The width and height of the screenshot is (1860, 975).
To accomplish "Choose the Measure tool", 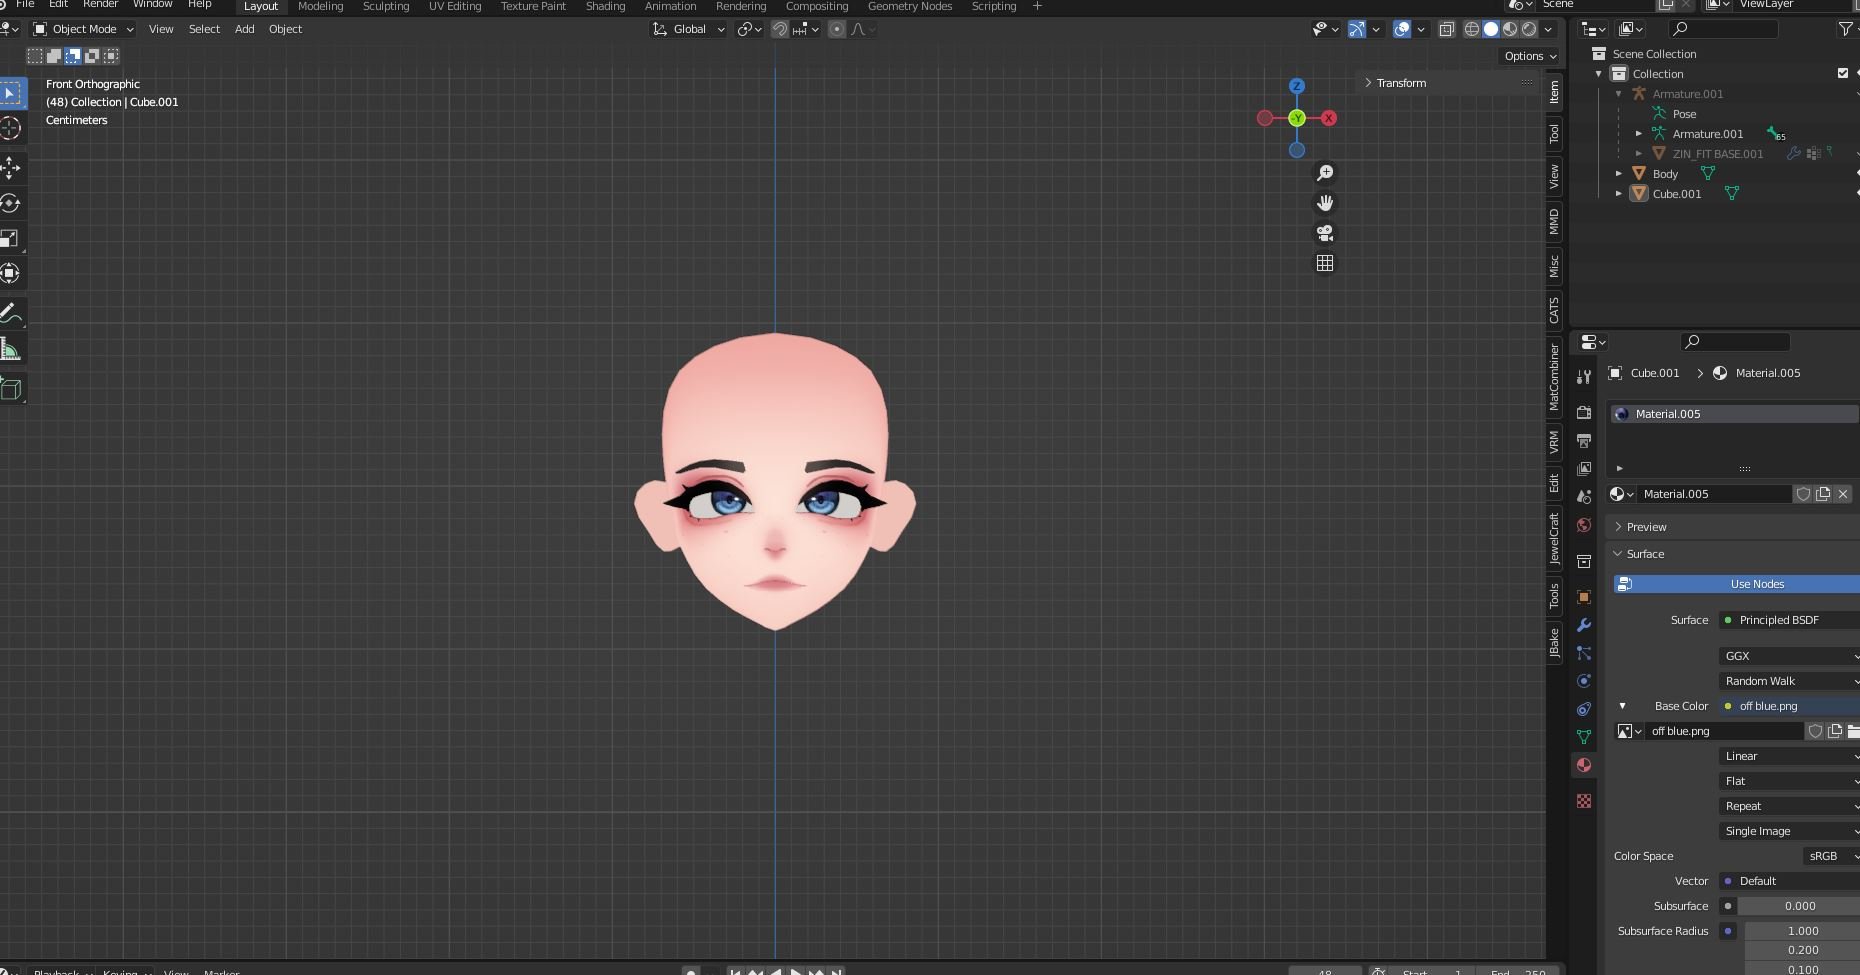I will [x=10, y=350].
